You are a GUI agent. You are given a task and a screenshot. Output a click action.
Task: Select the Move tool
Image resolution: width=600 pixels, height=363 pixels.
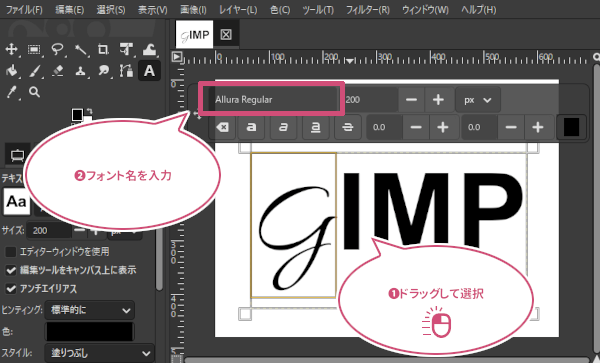(x=11, y=49)
